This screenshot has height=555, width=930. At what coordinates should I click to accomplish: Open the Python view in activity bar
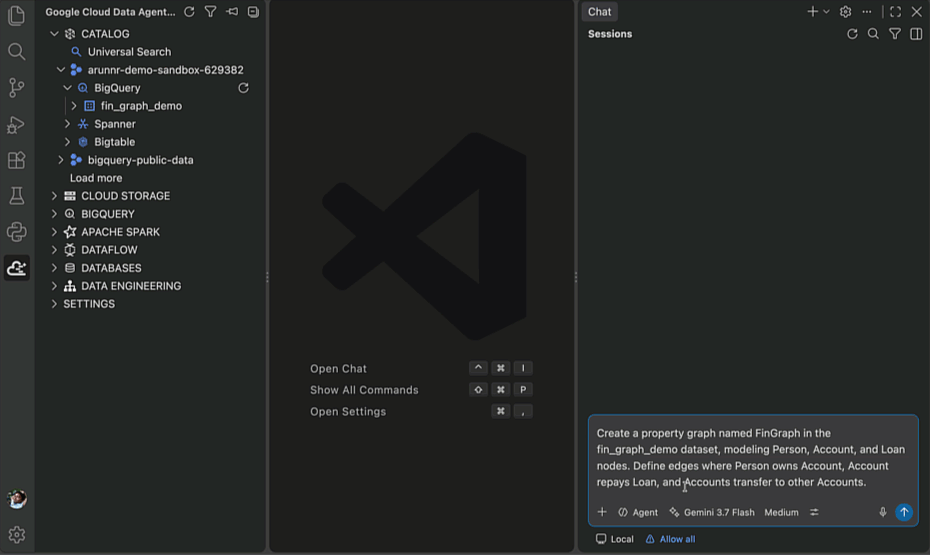(17, 232)
